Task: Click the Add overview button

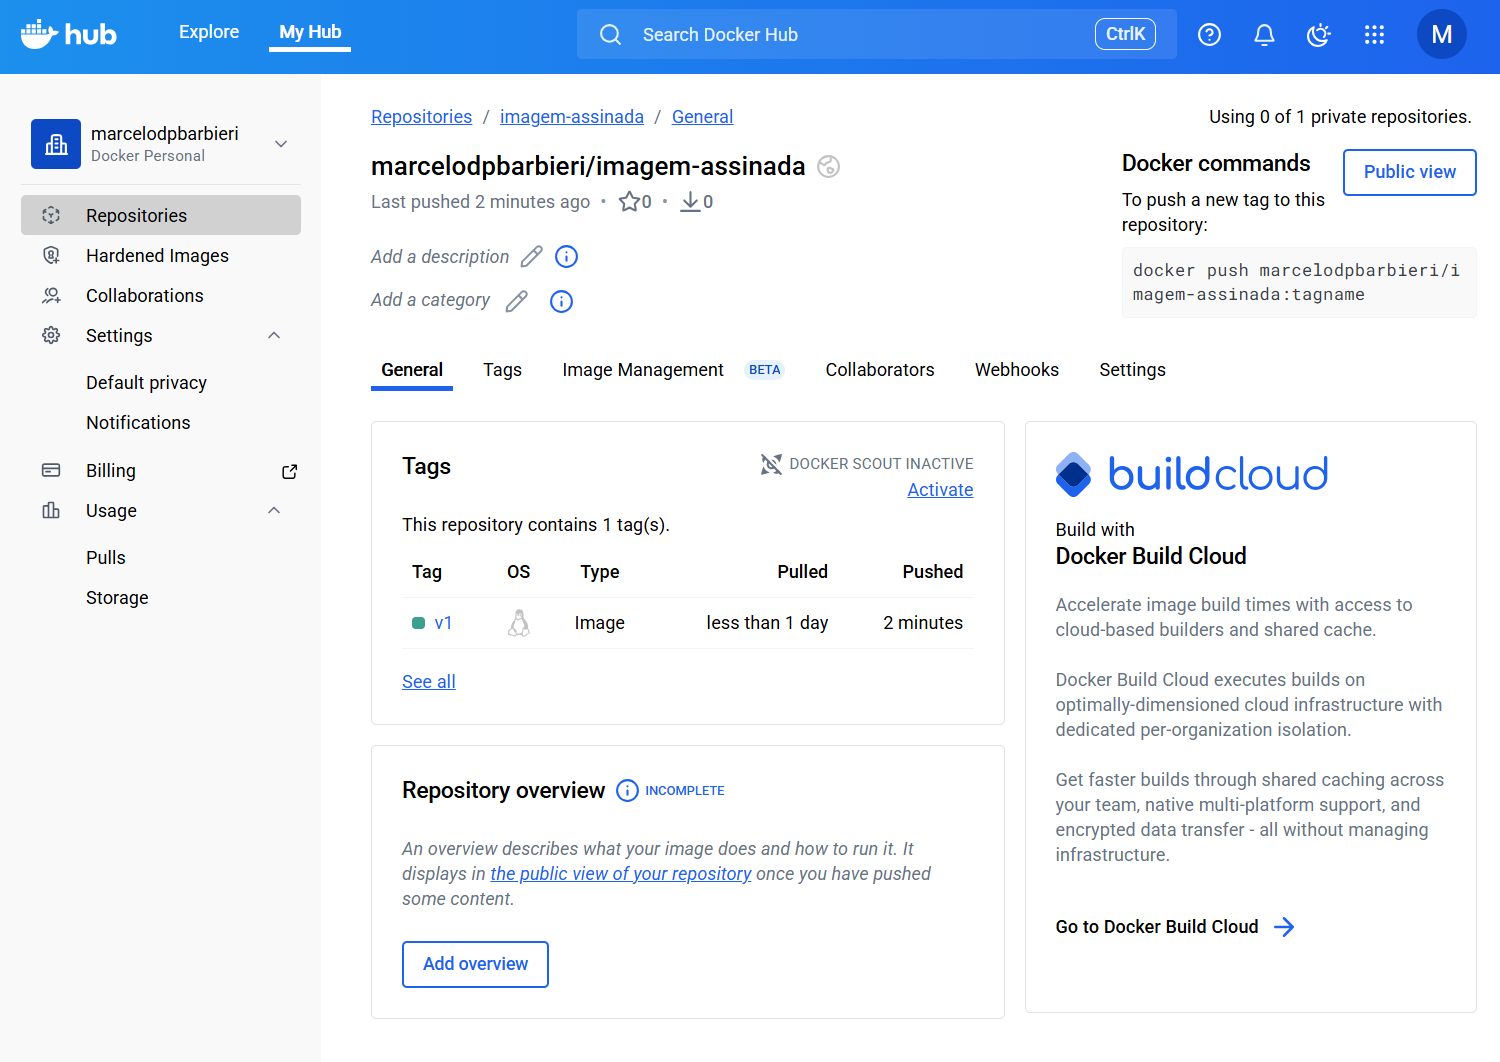Action: [475, 964]
